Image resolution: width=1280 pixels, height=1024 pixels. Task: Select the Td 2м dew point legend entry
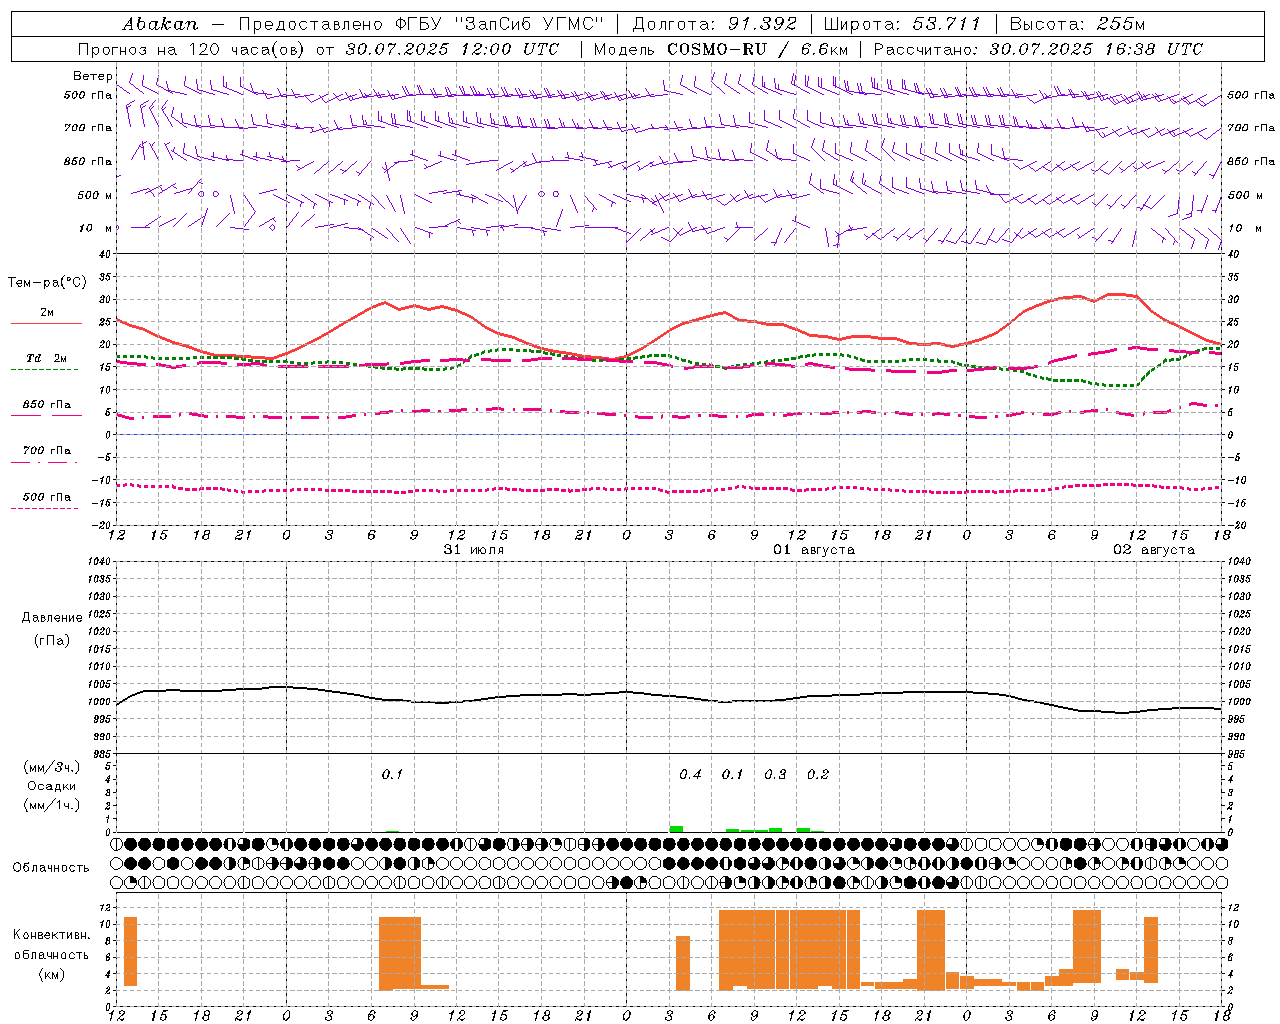pyautogui.click(x=47, y=358)
